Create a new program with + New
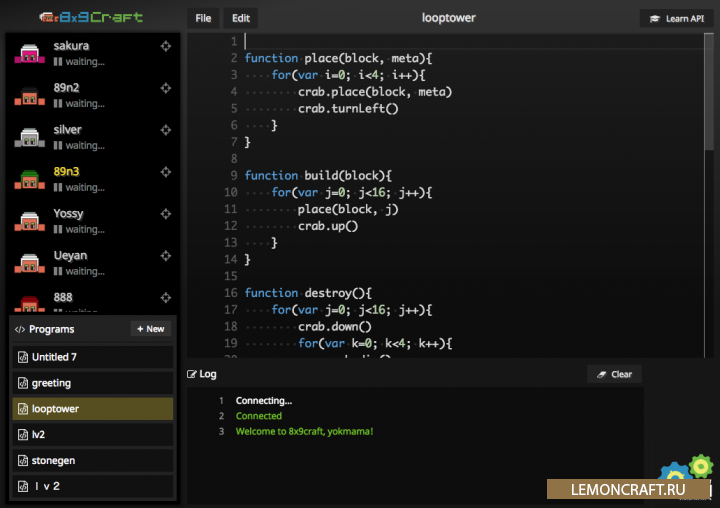The image size is (720, 508). click(150, 329)
